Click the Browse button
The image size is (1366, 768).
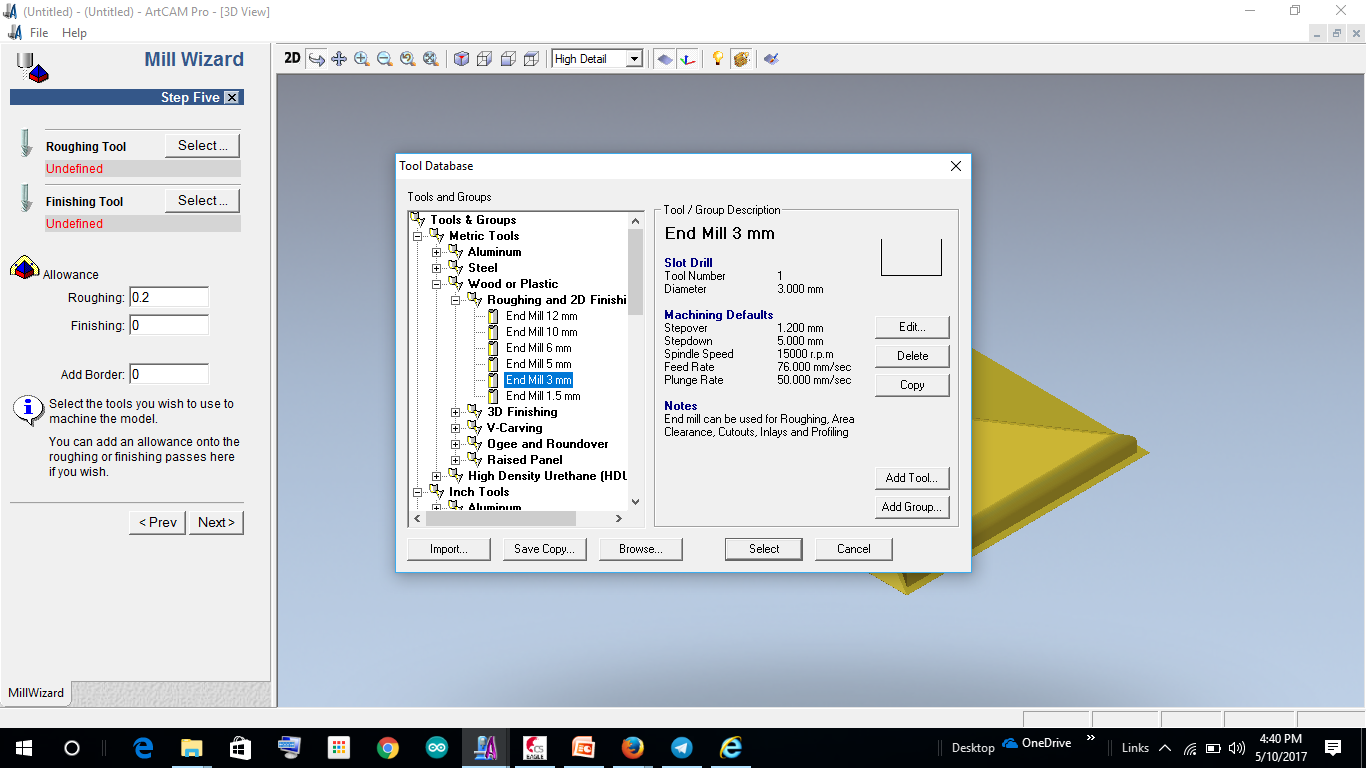[x=640, y=549]
